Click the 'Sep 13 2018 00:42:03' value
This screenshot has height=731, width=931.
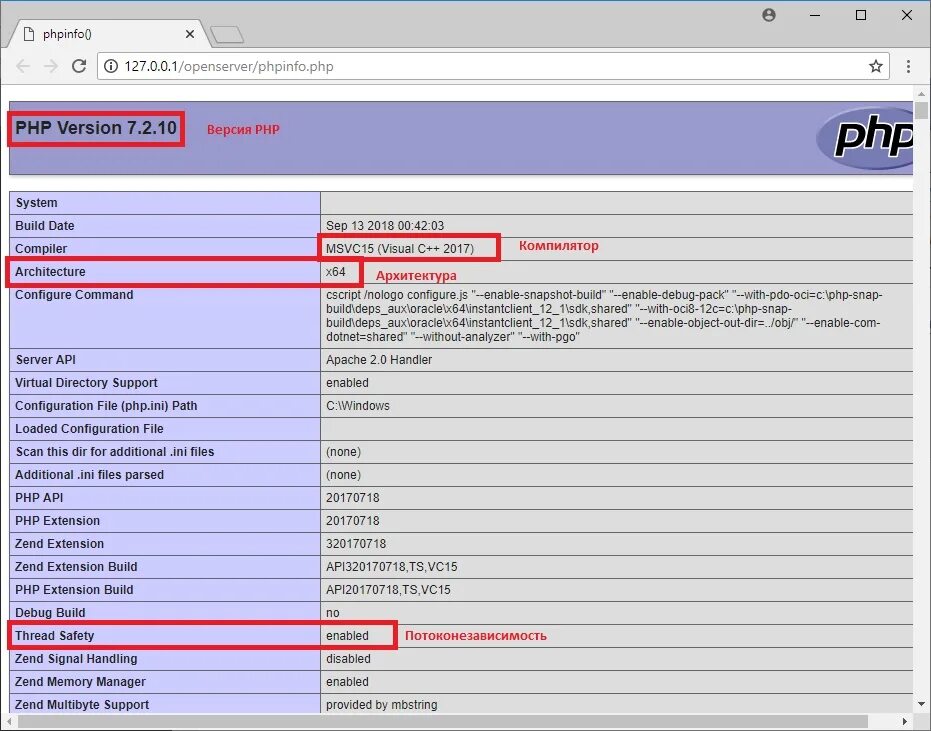385,226
